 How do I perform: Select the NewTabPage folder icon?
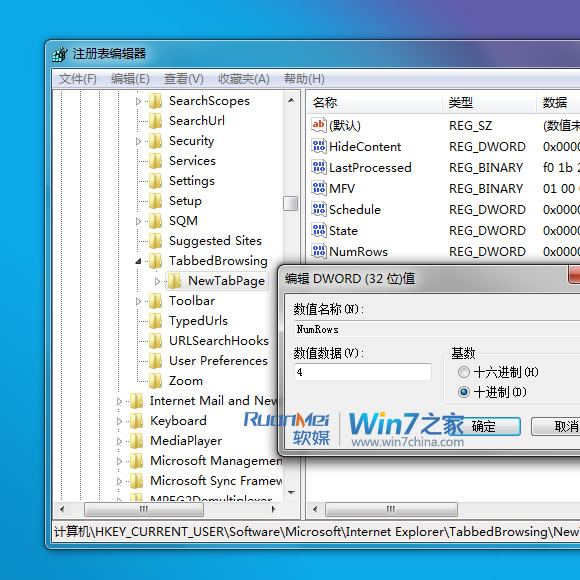174,281
